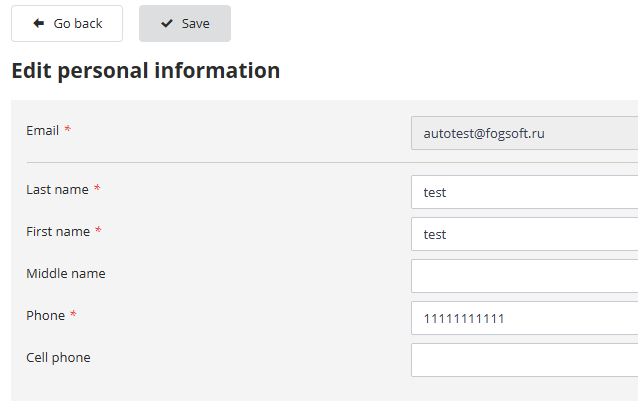Screen dimensions: 638x404
Task: Click the Phone label
Action: 46,315
